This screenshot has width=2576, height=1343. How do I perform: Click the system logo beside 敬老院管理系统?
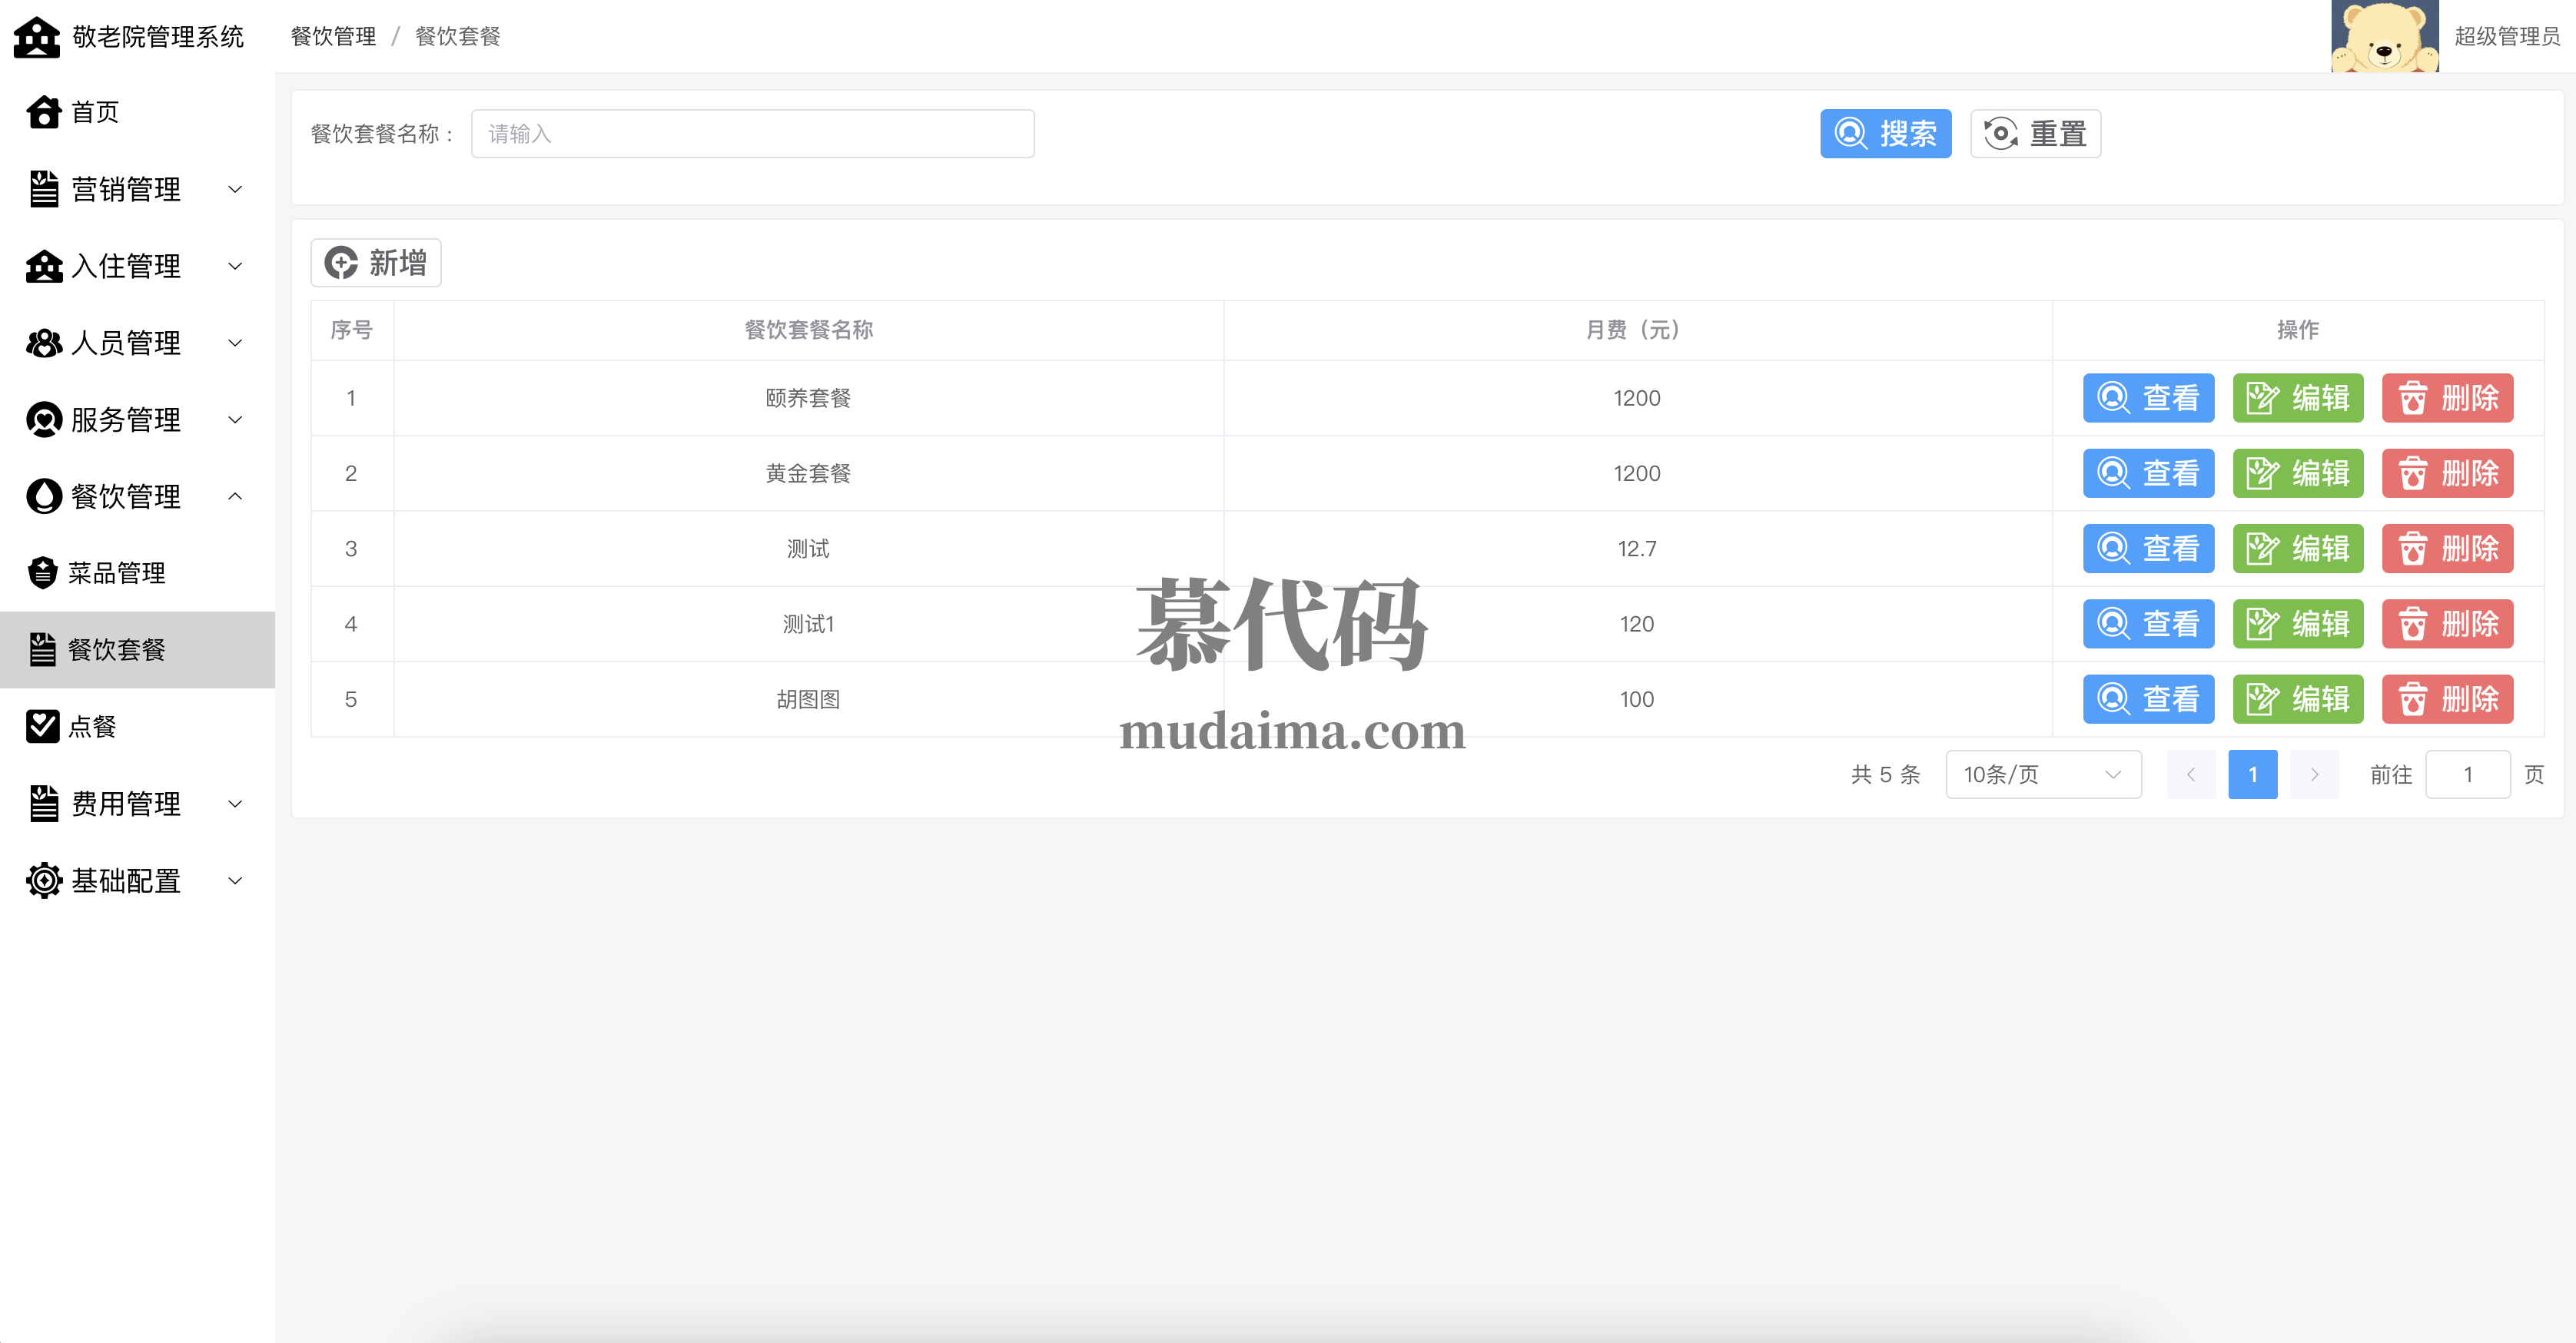click(37, 37)
